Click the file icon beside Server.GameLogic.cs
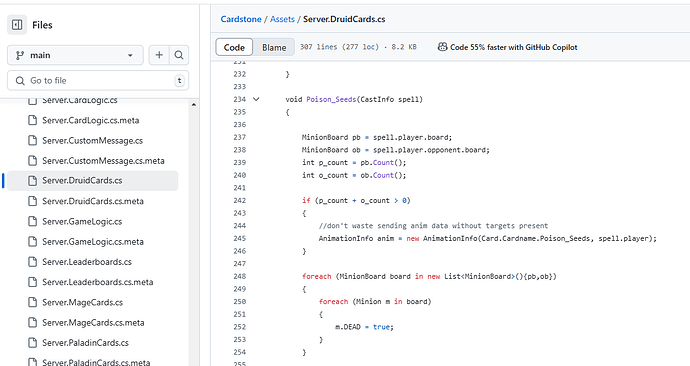Image resolution: width=690 pixels, height=366 pixels. point(33,221)
